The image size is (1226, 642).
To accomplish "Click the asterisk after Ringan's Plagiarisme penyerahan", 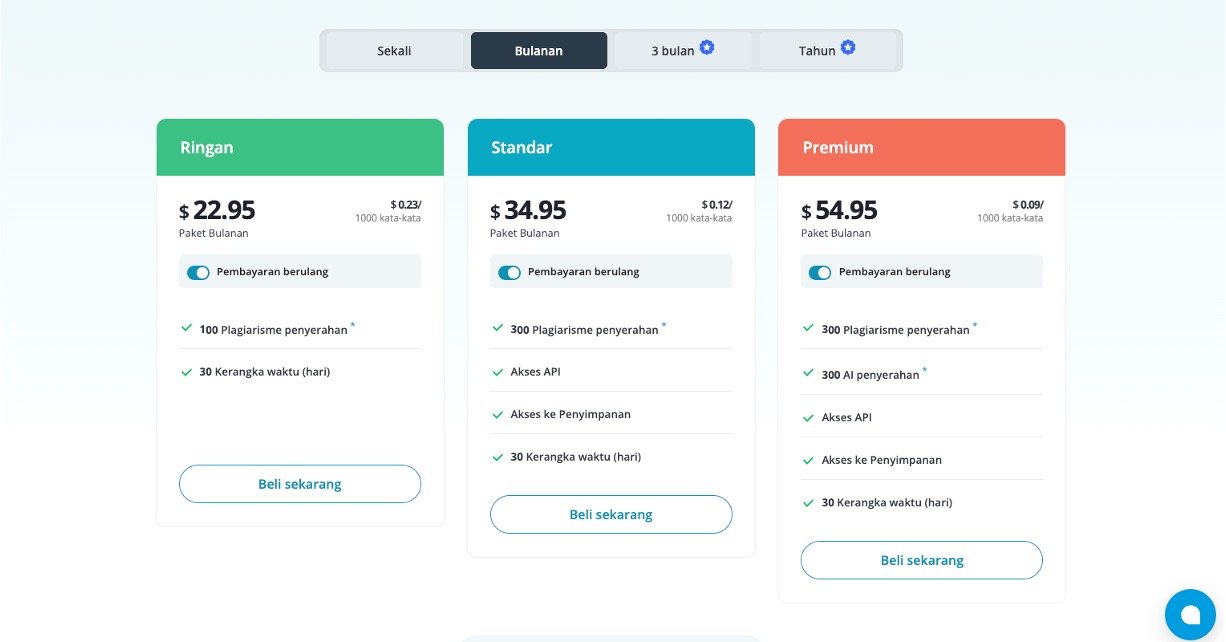I will 353,326.
